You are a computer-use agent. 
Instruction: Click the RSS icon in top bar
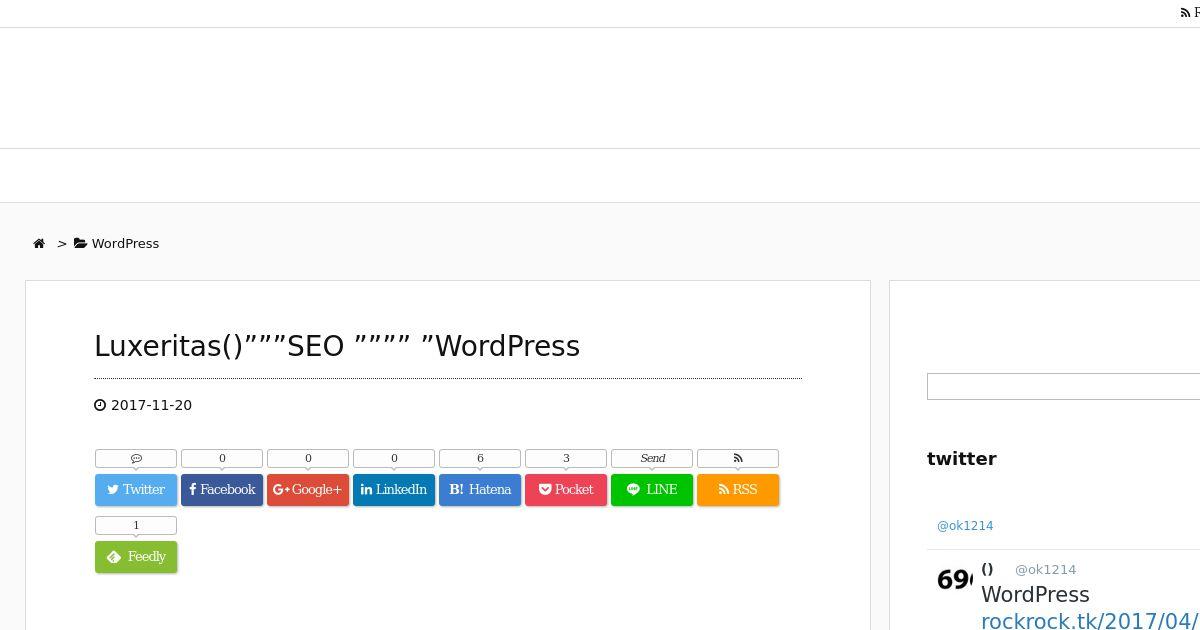click(1186, 13)
